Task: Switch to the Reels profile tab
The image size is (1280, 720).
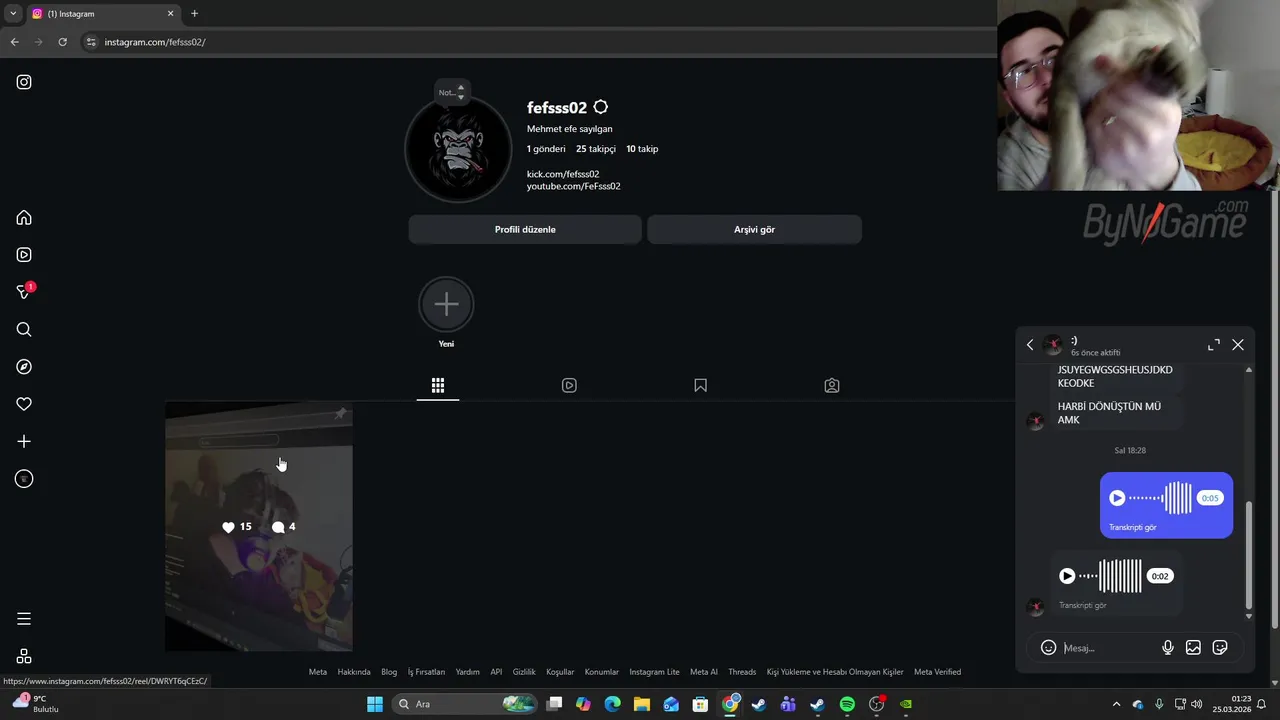Action: tap(569, 385)
